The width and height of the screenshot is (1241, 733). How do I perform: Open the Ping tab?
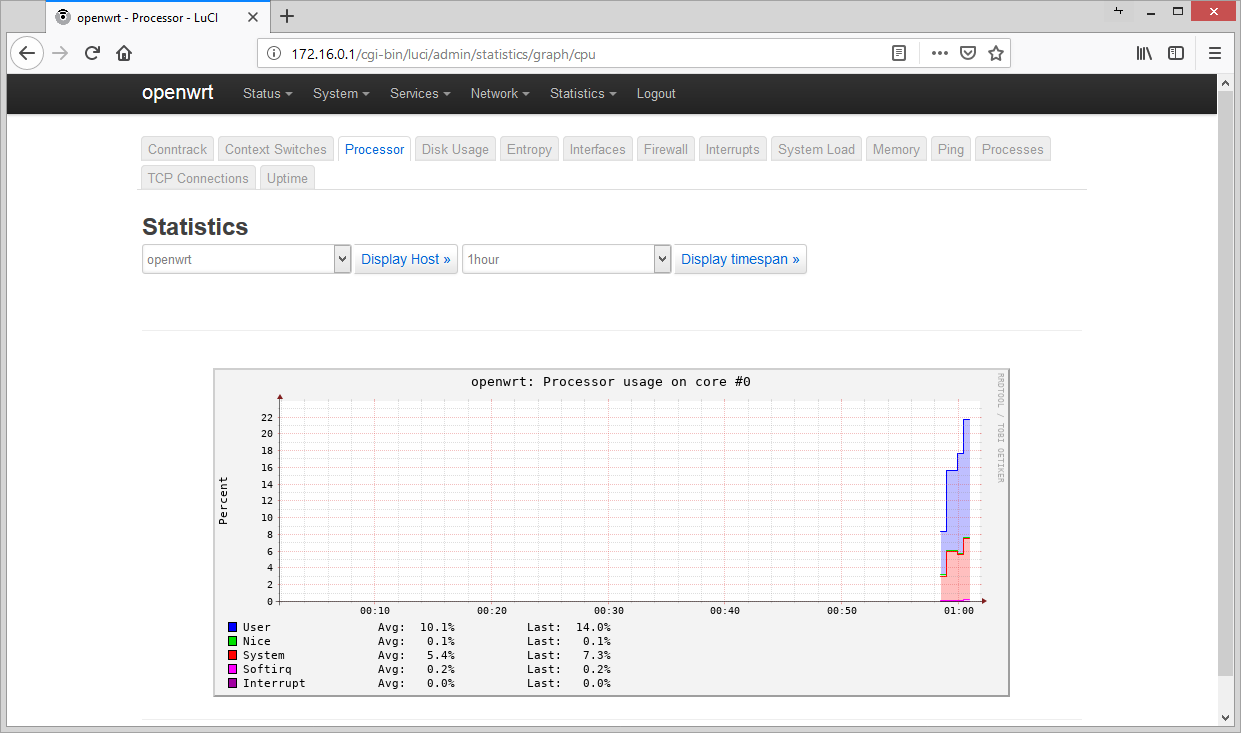pos(951,149)
